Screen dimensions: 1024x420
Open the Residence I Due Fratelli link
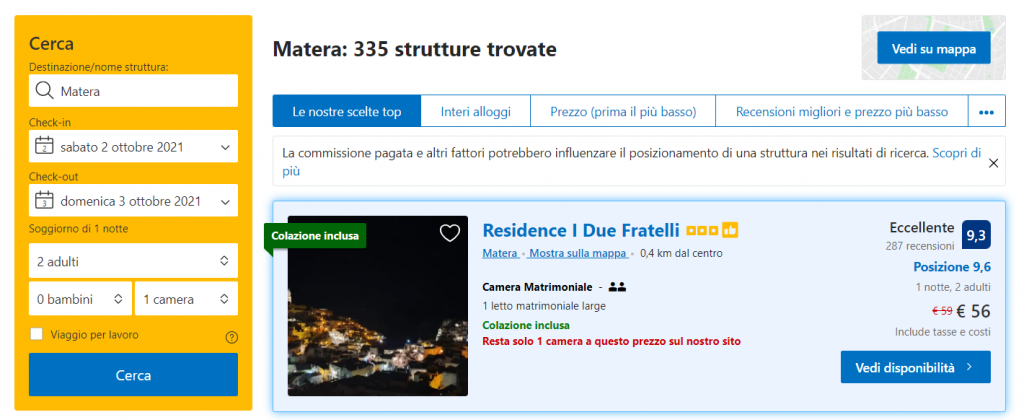point(580,230)
